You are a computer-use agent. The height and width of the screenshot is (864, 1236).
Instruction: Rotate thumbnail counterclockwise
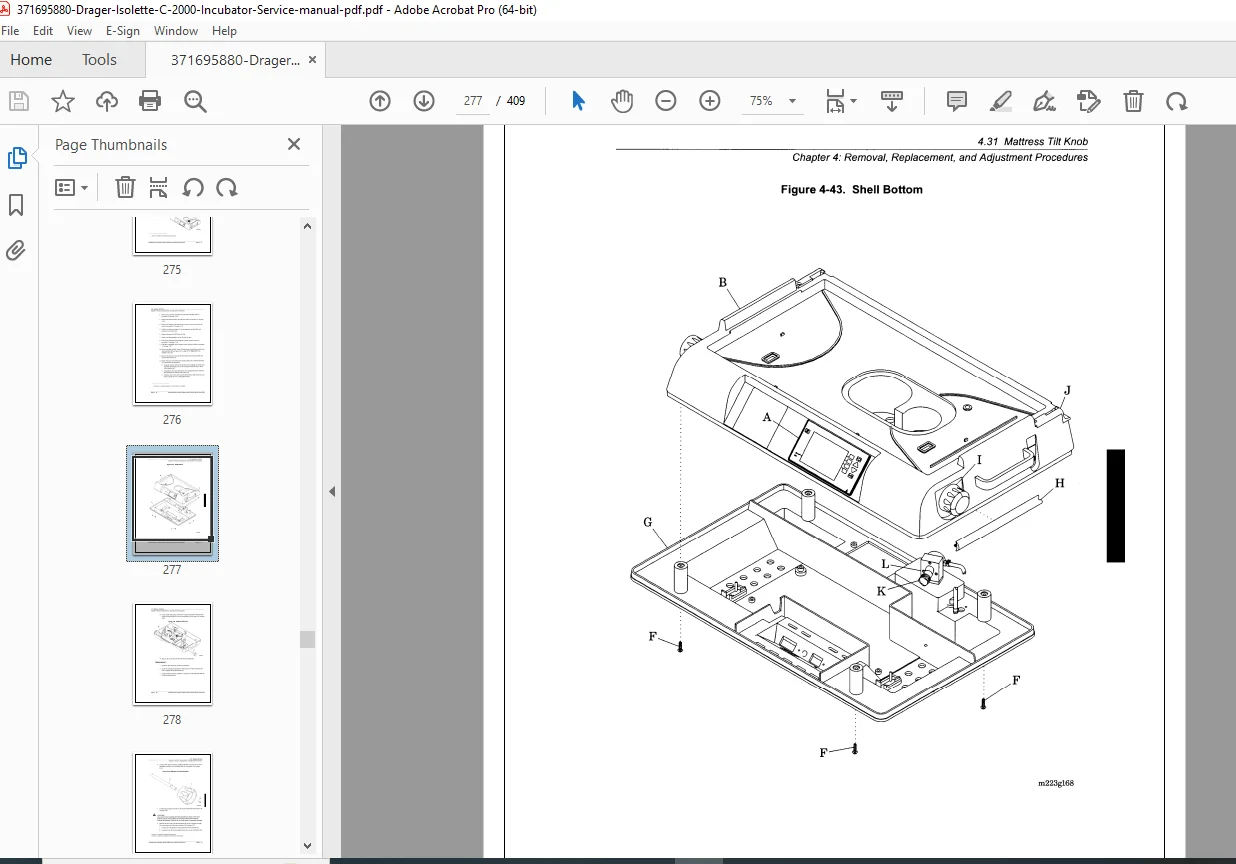(193, 187)
